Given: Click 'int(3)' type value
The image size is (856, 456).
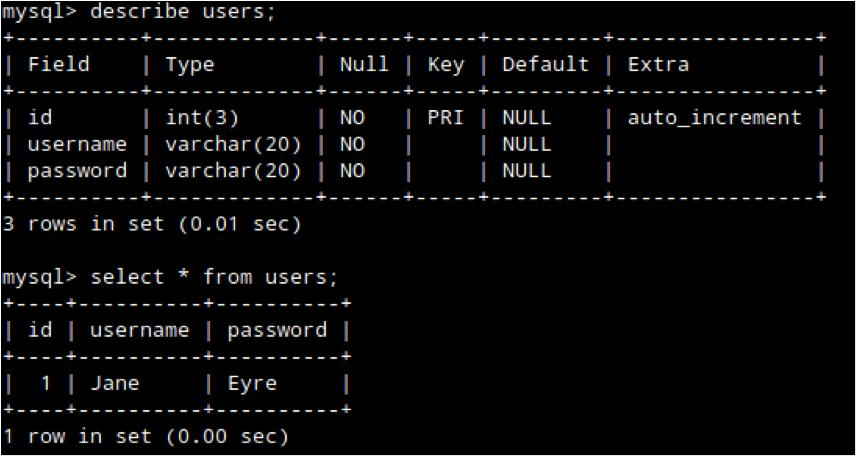Looking at the screenshot, I should (x=202, y=118).
